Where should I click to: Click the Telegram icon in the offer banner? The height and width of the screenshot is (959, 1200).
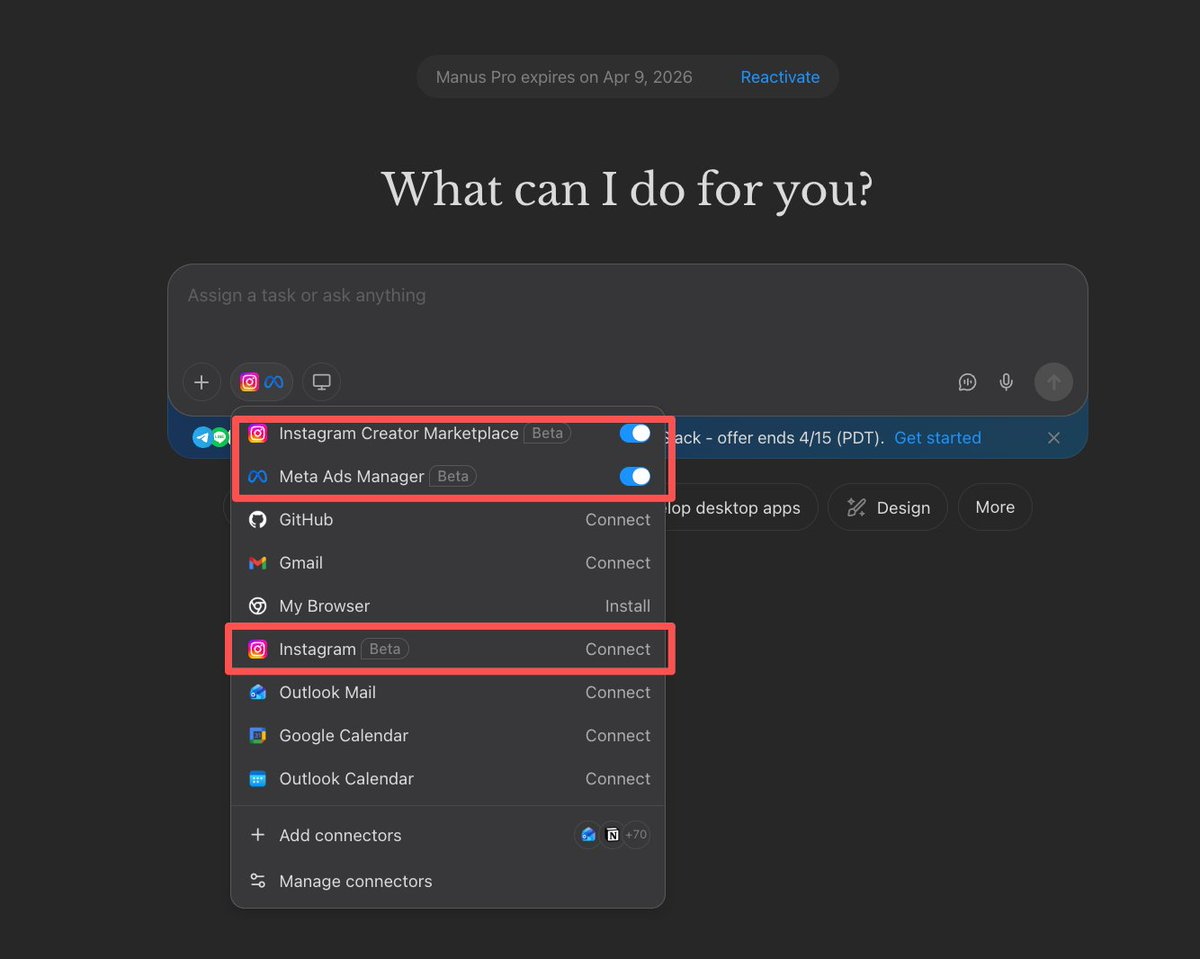click(203, 438)
